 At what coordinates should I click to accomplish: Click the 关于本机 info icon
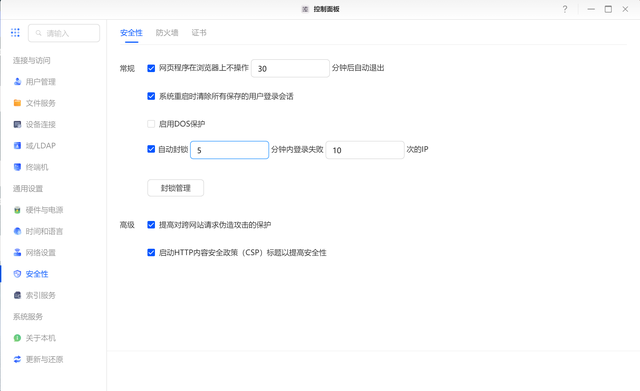point(17,338)
